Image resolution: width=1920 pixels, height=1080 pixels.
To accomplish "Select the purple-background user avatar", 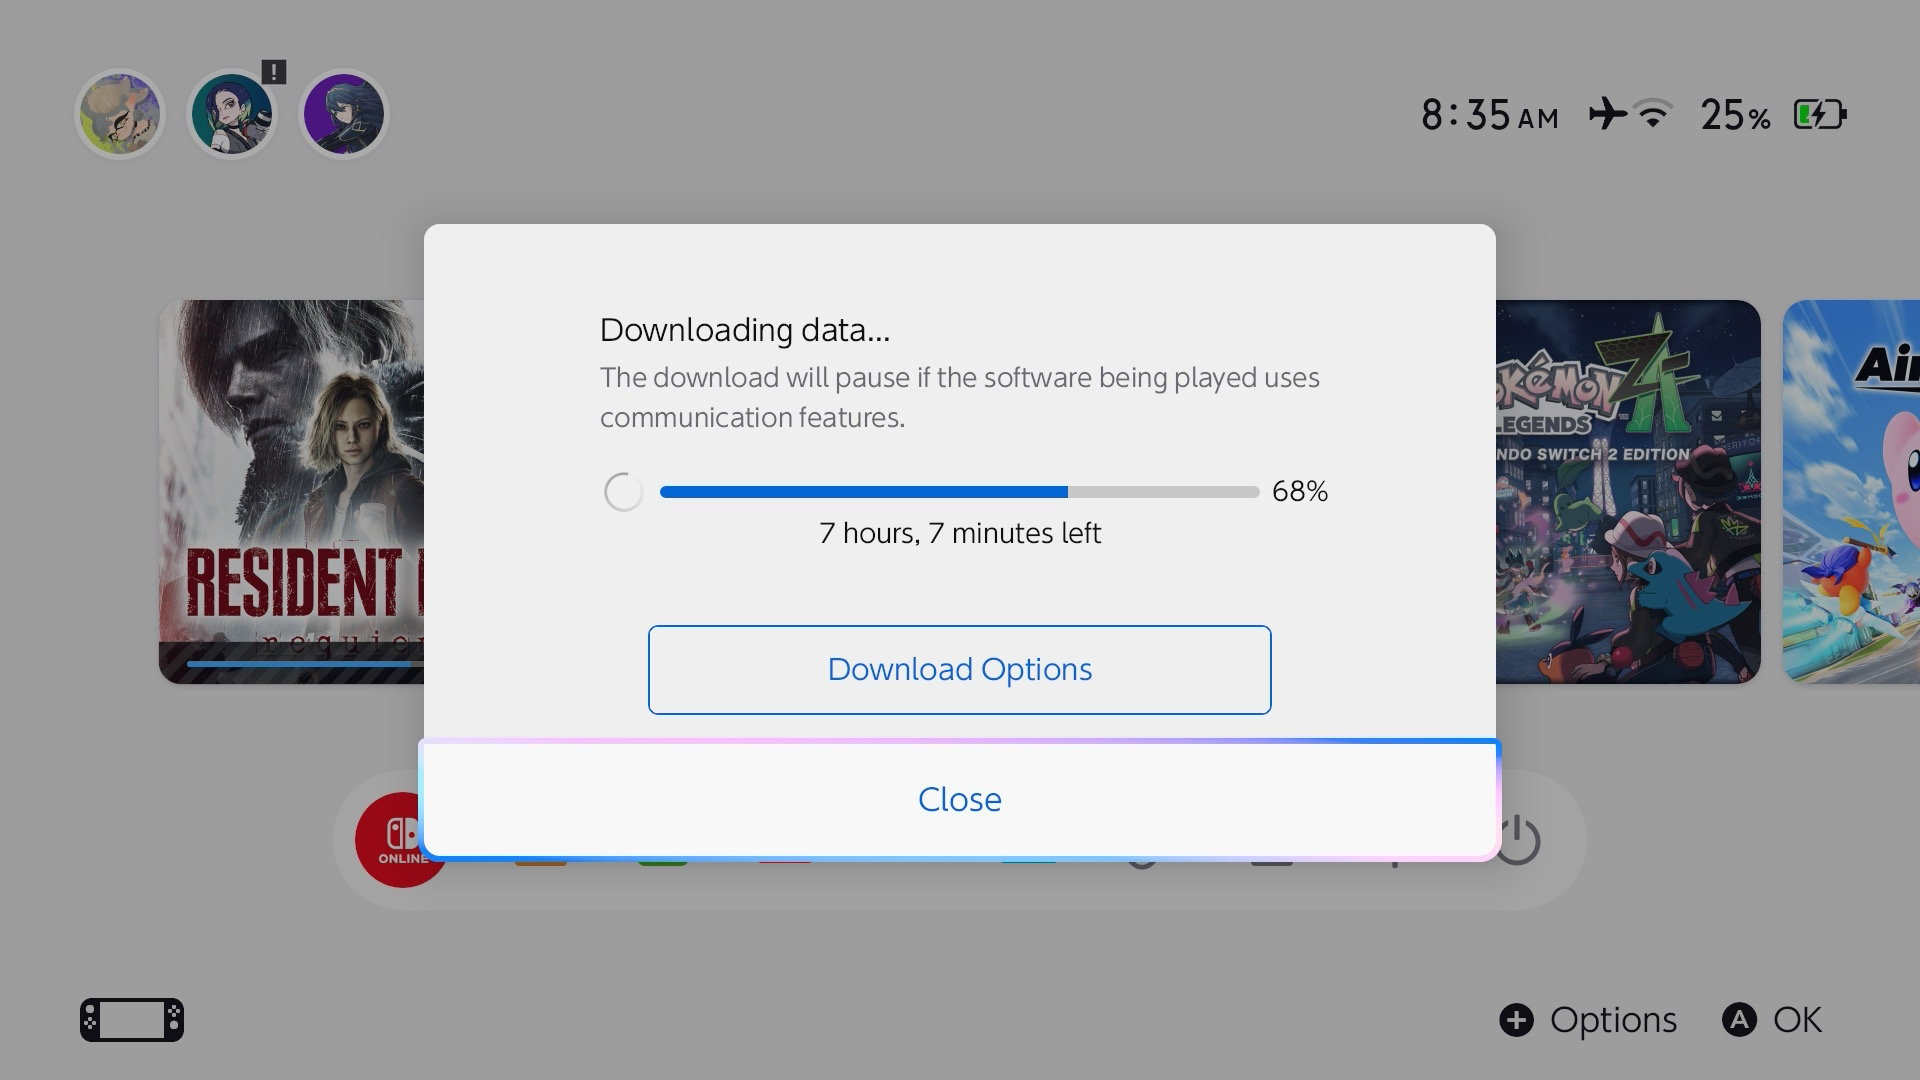I will pos(343,115).
